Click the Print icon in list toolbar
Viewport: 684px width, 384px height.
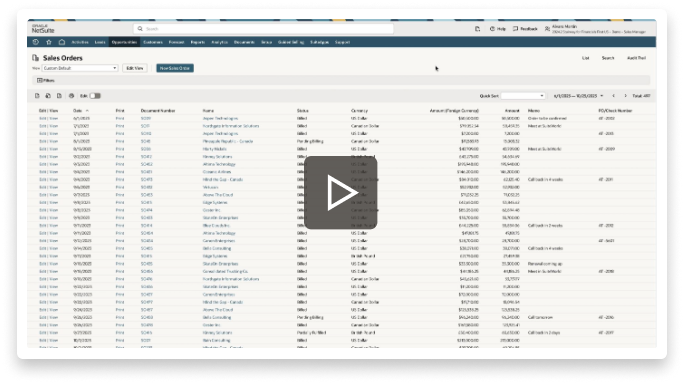coord(72,96)
